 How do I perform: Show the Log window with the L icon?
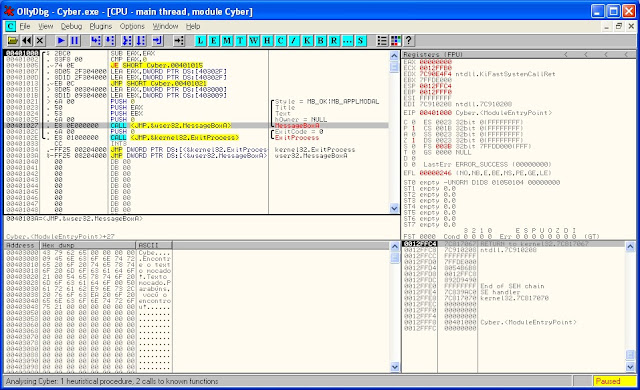pos(200,40)
